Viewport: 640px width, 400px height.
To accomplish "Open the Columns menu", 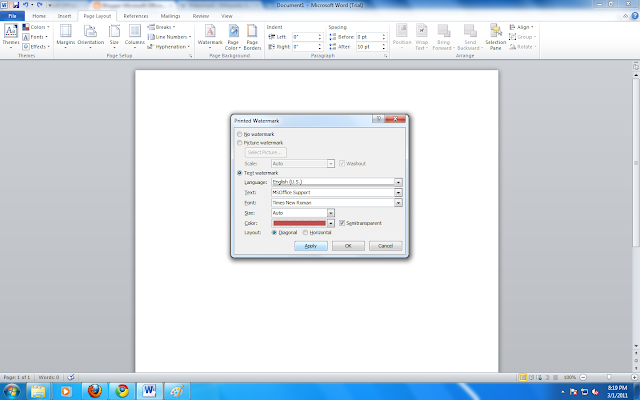I will [x=135, y=36].
